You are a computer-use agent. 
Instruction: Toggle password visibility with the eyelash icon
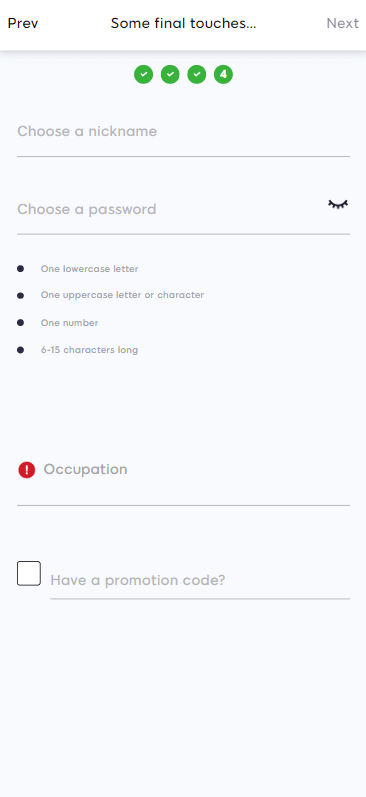tap(338, 204)
